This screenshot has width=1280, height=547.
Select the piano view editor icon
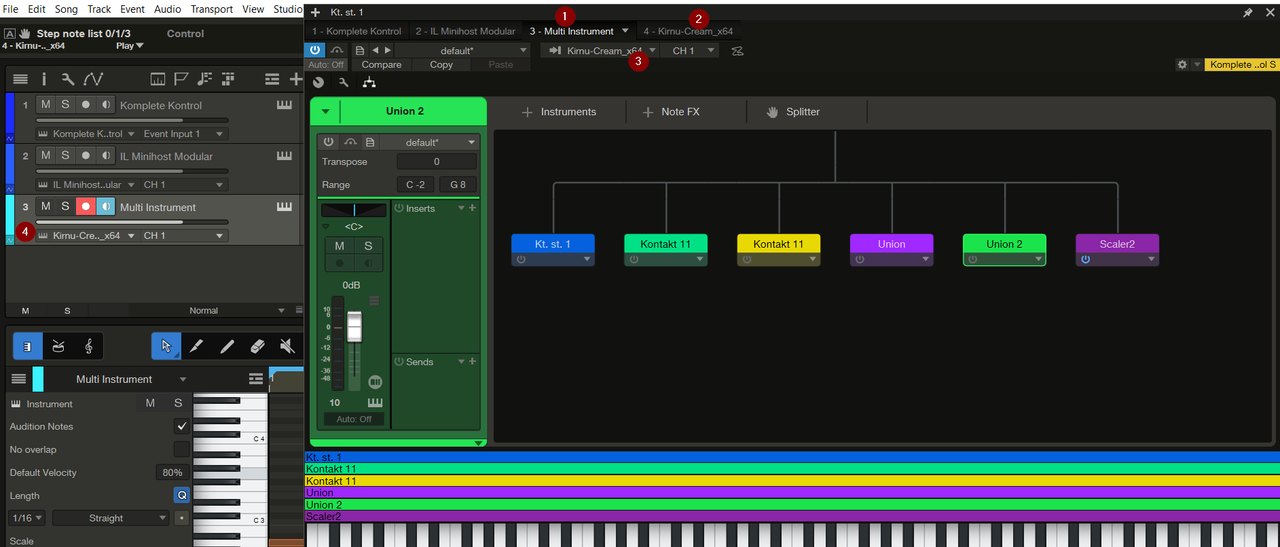28,346
